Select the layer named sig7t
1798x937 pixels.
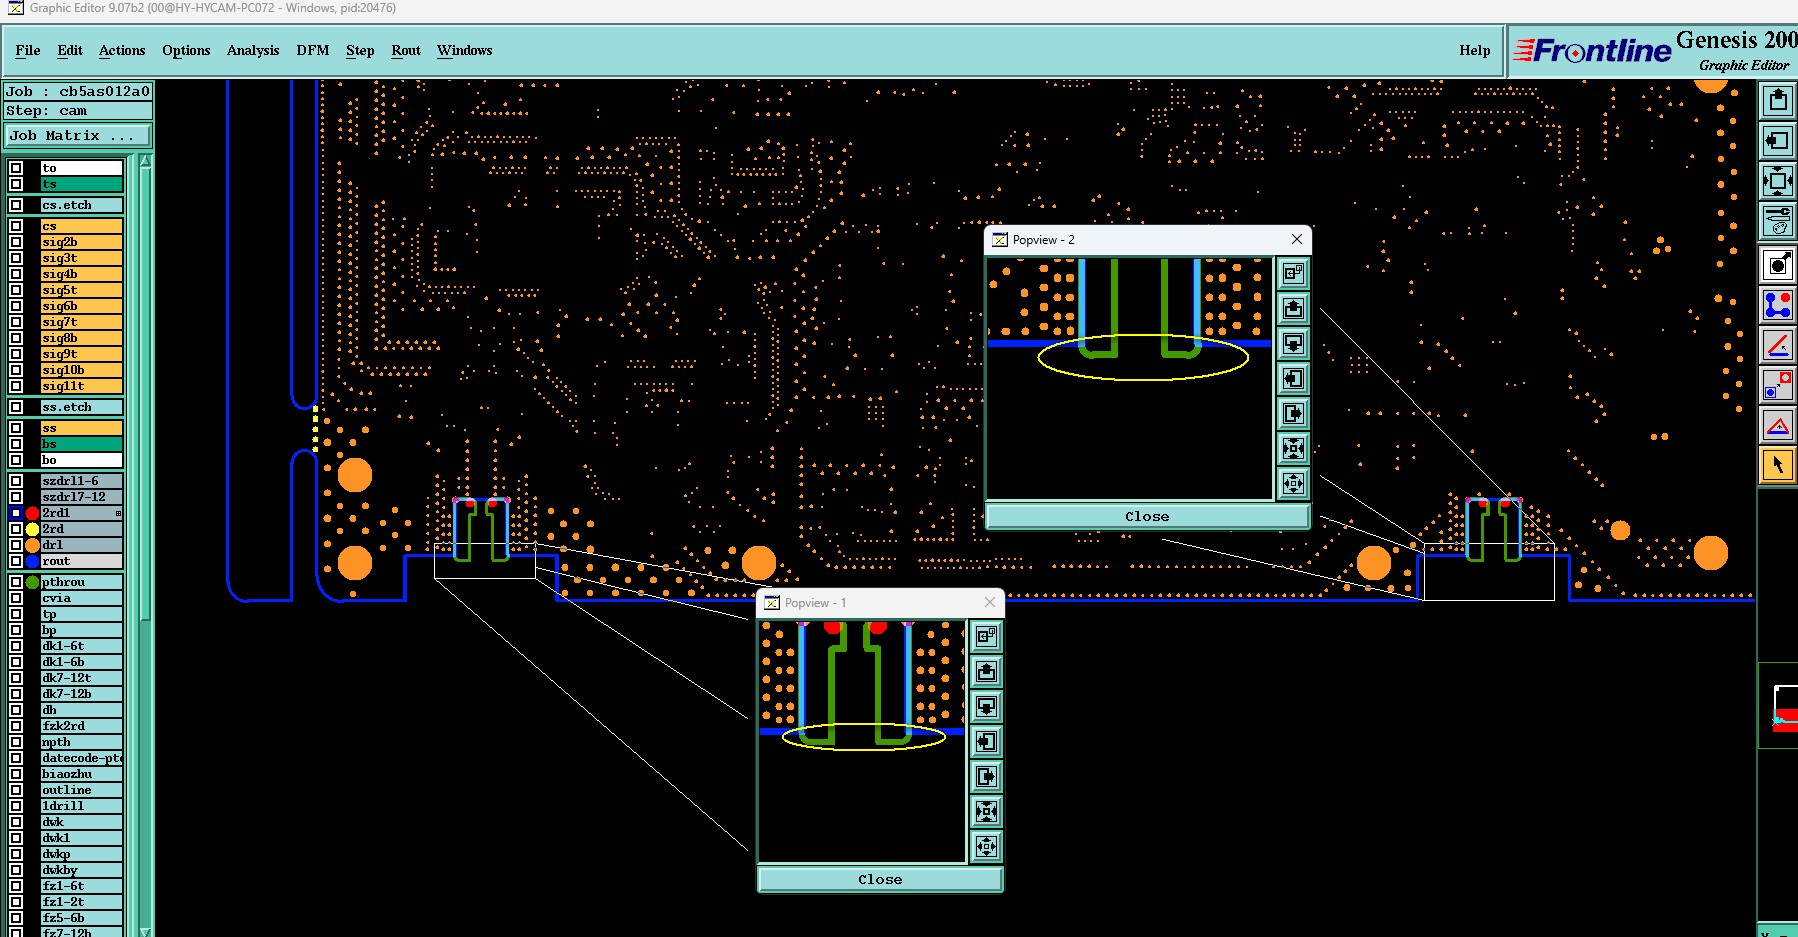click(82, 322)
